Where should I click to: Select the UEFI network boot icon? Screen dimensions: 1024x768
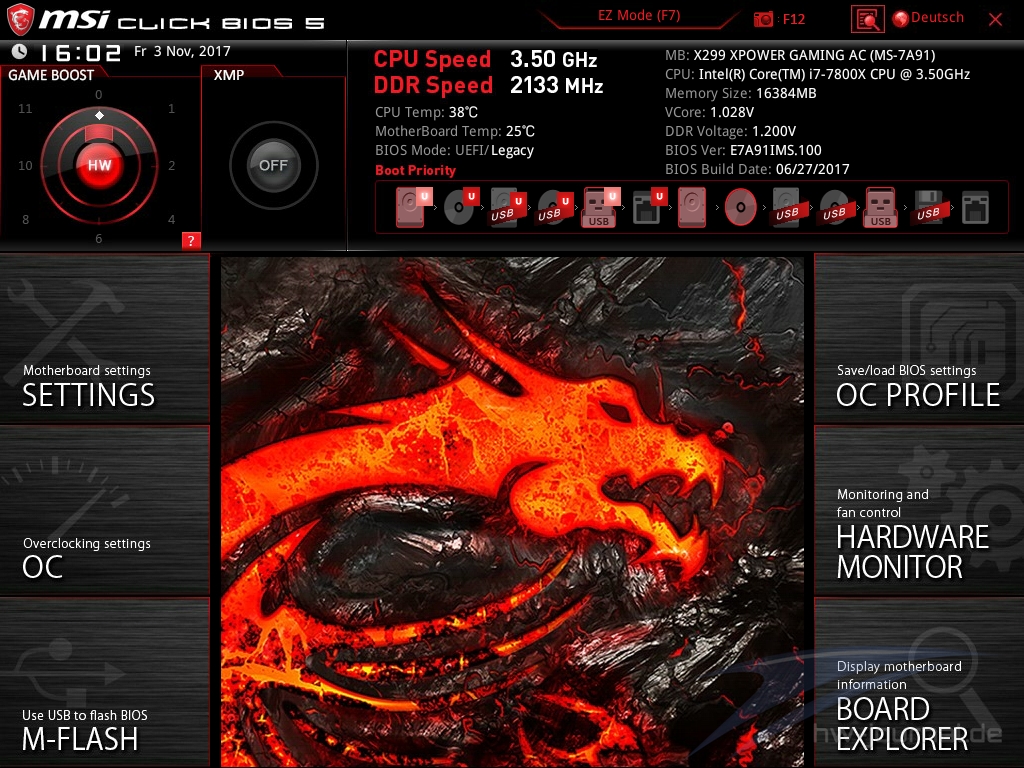tap(649, 208)
